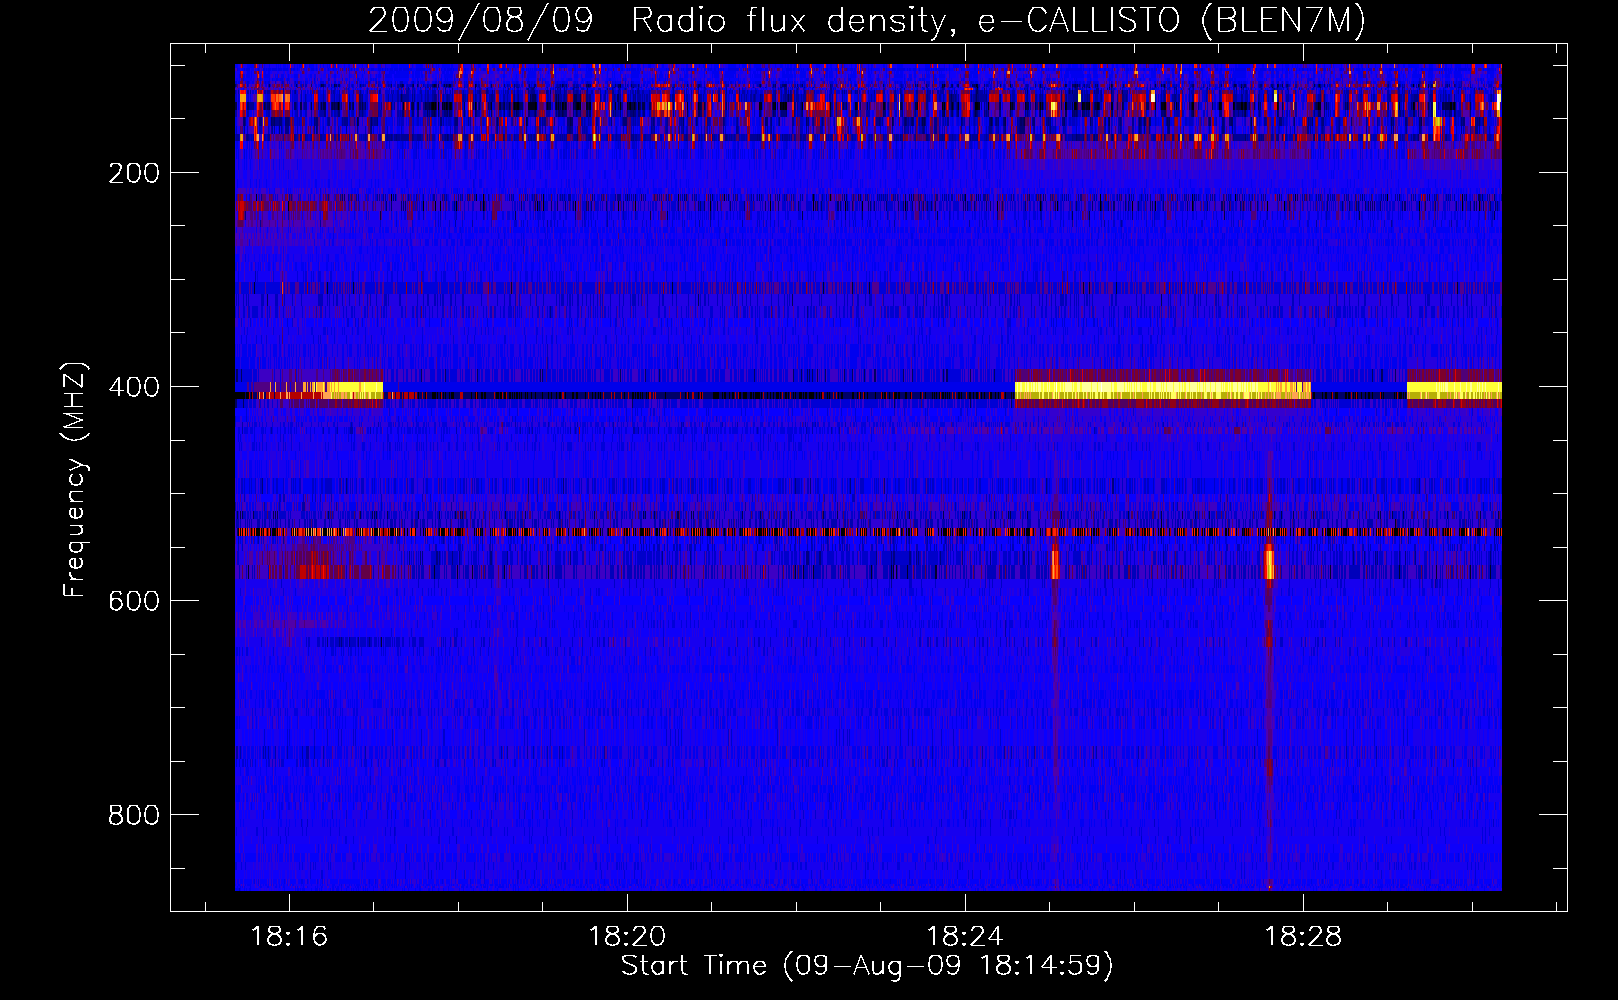The width and height of the screenshot is (1618, 1000).
Task: Click the 18:16 time tick label
Action: pyautogui.click(x=289, y=937)
